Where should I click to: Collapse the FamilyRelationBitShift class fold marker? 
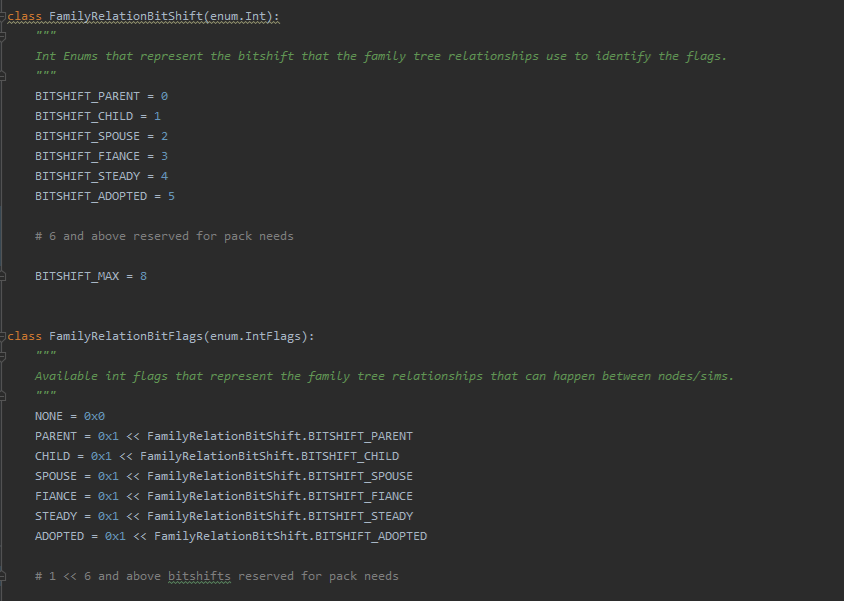pos(4,16)
